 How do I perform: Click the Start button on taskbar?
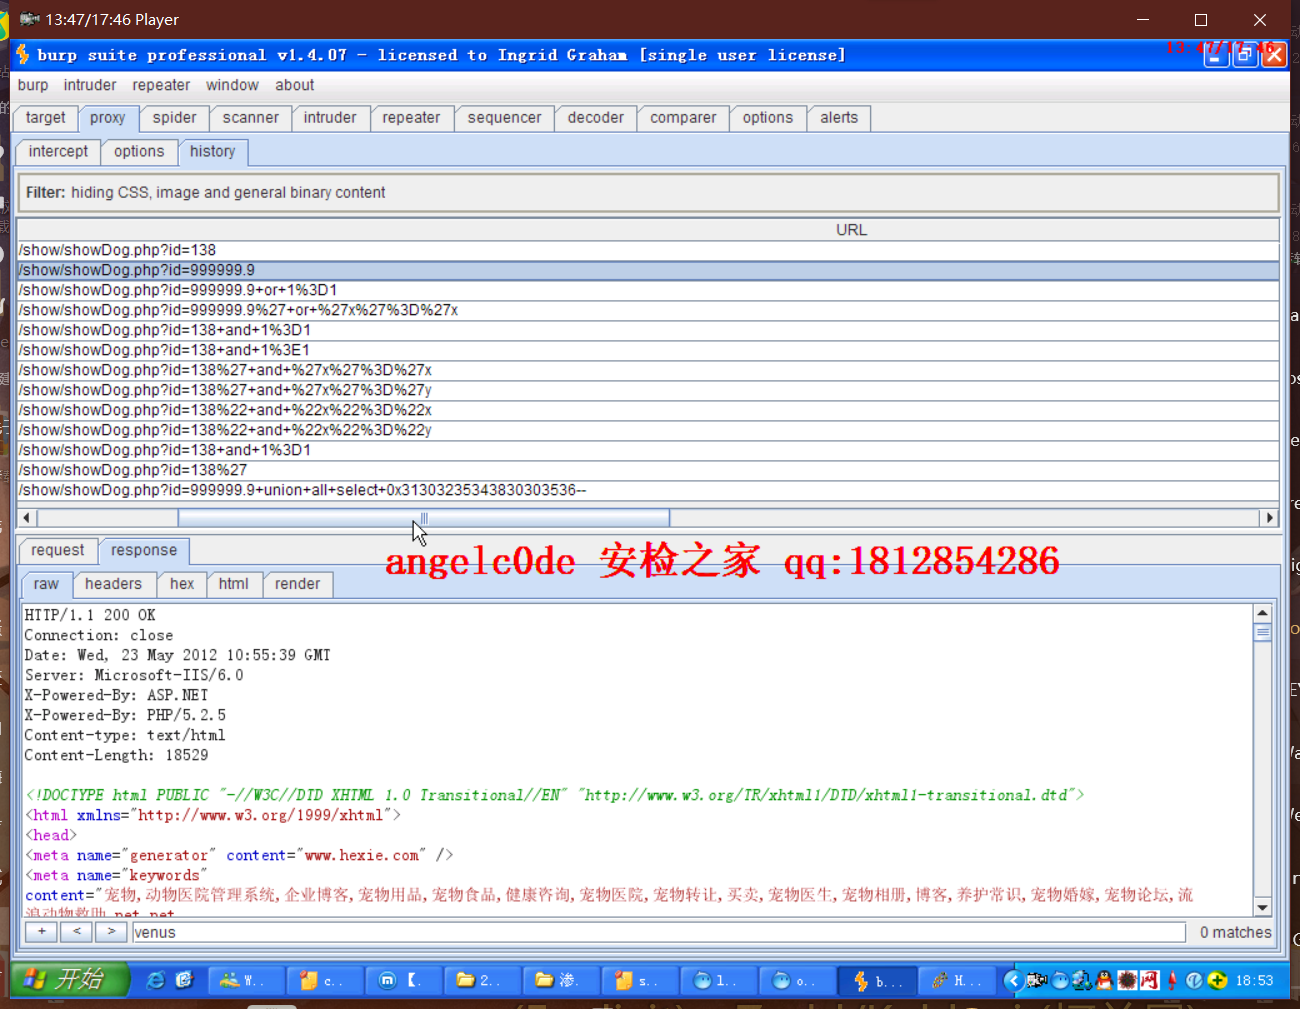point(71,980)
